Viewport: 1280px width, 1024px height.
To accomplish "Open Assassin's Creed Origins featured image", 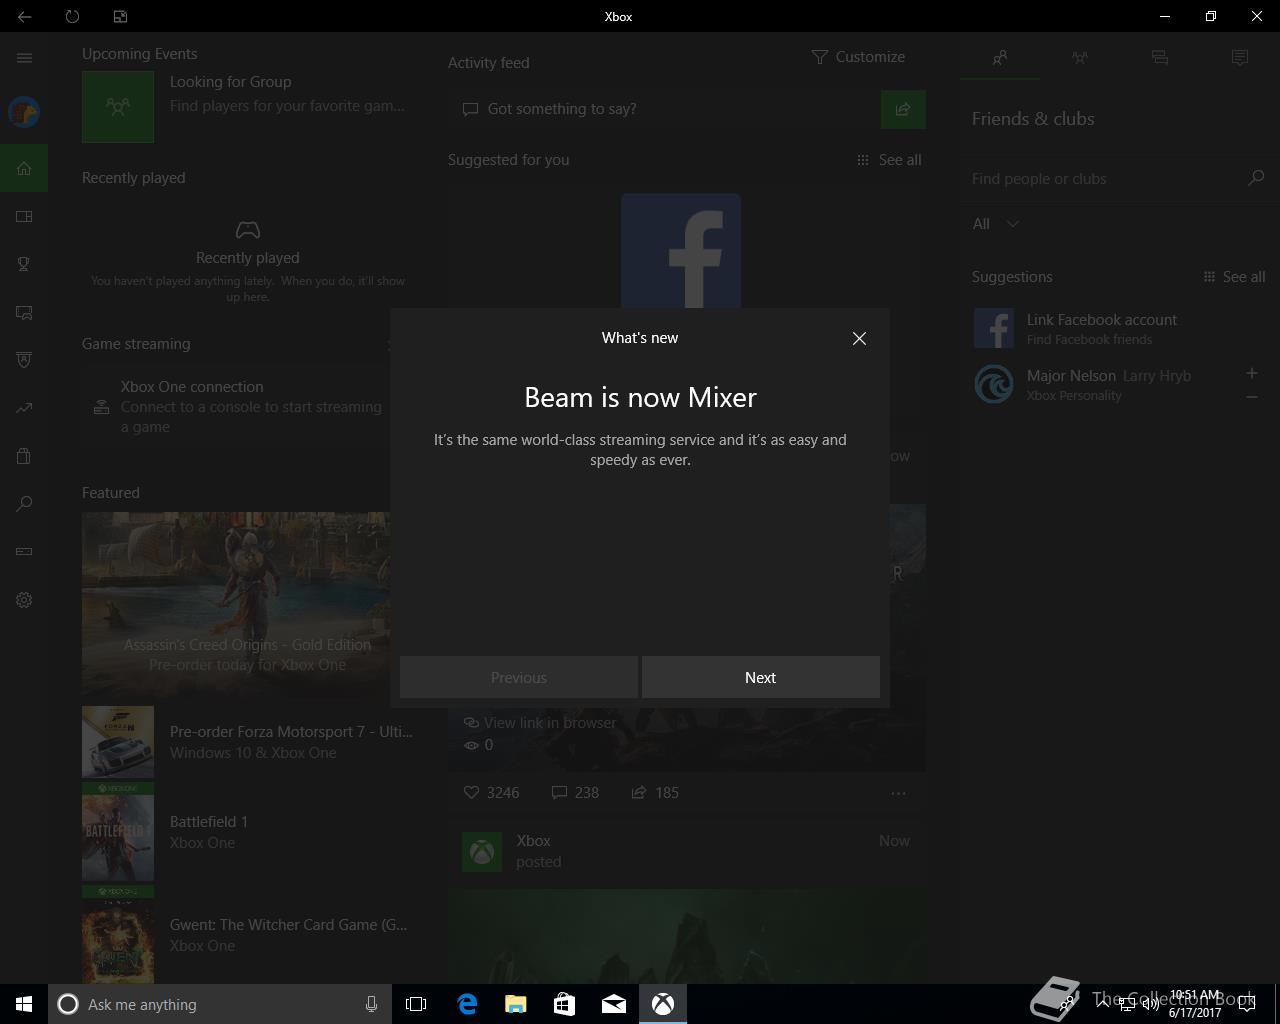I will [x=236, y=604].
